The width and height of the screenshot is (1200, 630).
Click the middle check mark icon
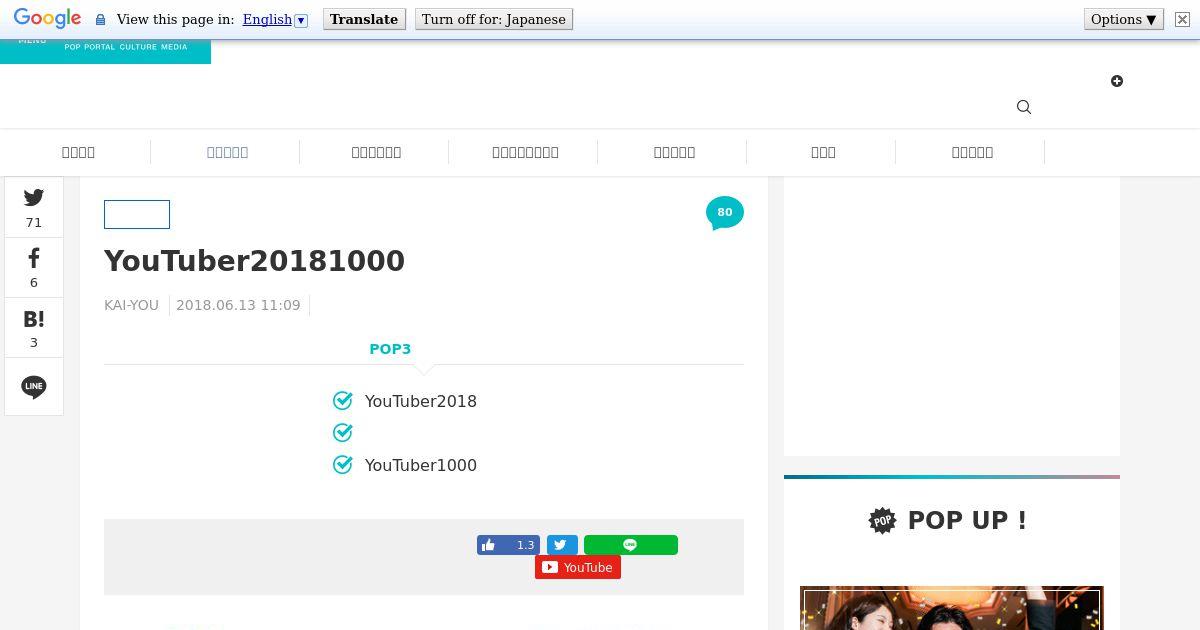pos(343,433)
